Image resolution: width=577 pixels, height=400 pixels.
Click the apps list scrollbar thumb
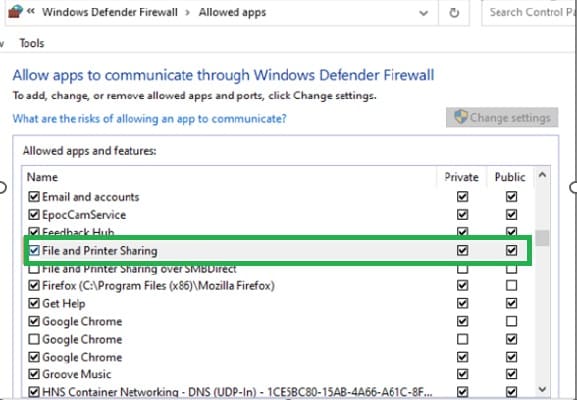point(542,238)
